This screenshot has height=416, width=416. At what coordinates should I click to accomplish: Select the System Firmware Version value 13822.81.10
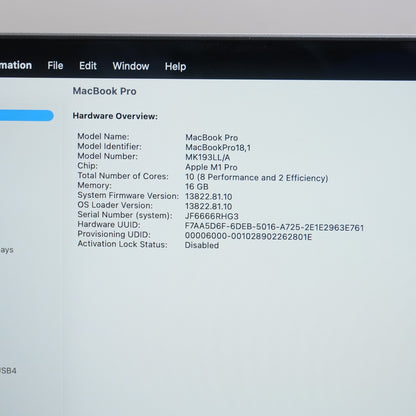pyautogui.click(x=208, y=197)
